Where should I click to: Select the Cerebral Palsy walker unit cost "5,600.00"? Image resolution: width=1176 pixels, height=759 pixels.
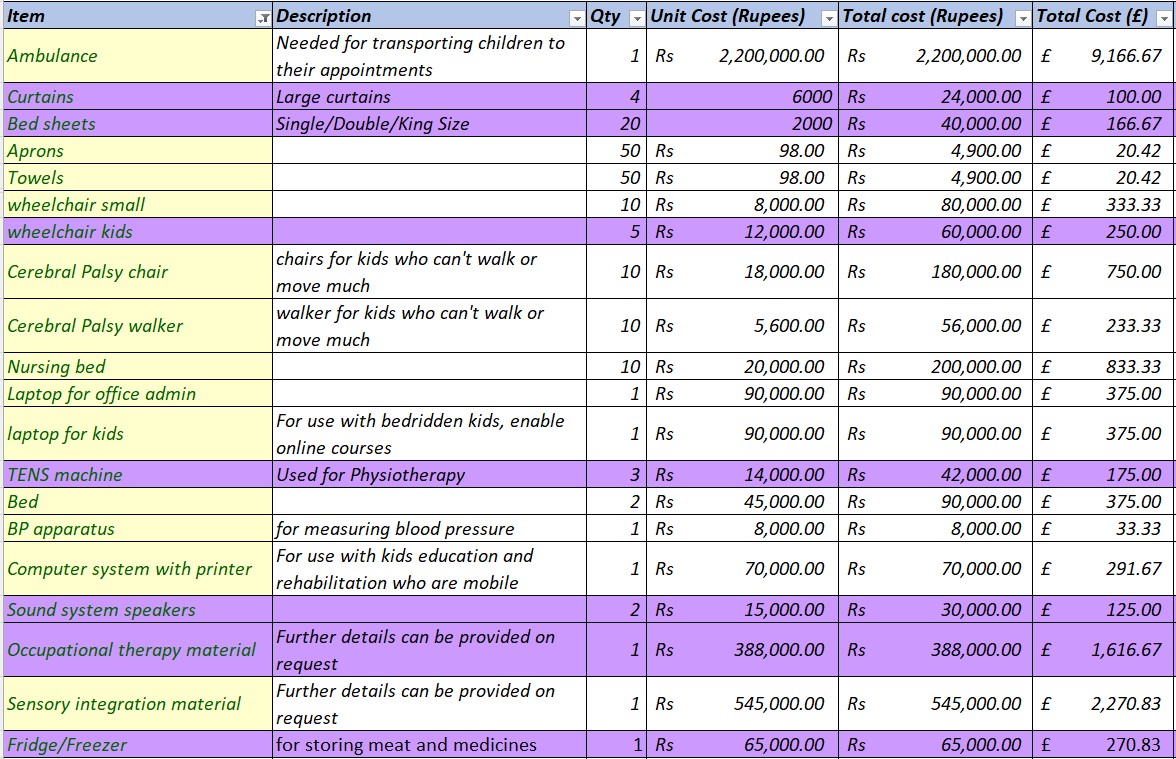pos(742,326)
